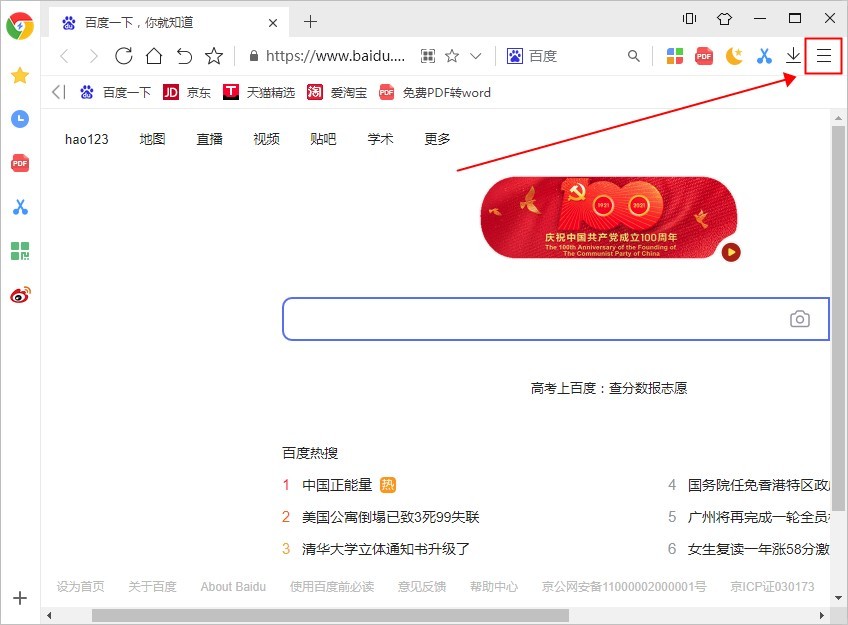Collapse the bookmarks bar with chevron
The height and width of the screenshot is (625, 848).
(58, 92)
